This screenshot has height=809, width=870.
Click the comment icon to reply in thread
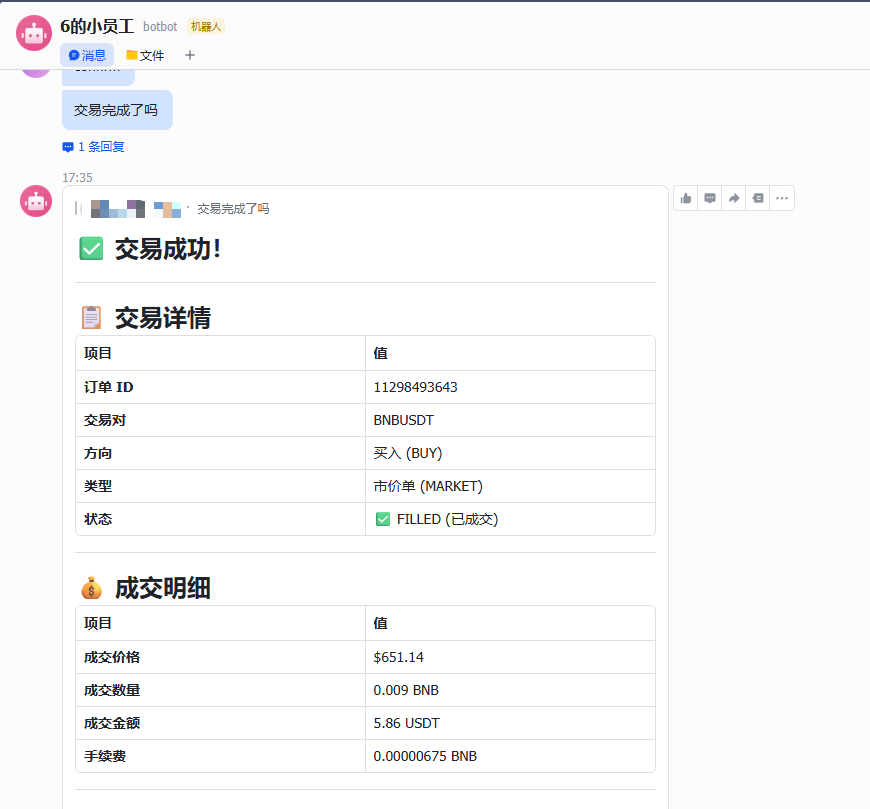coord(709,198)
